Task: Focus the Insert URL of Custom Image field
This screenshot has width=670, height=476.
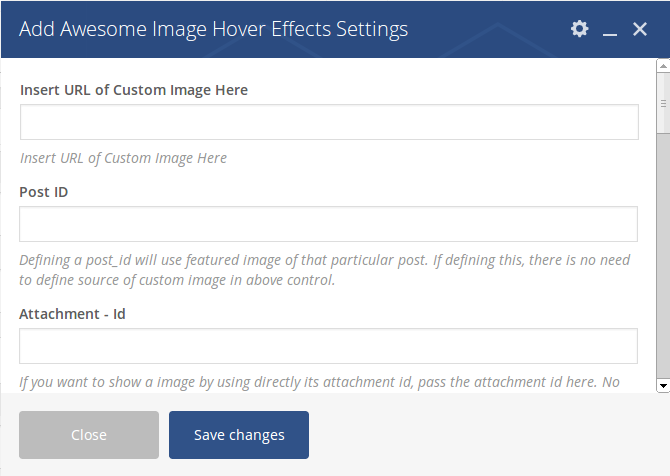Action: pyautogui.click(x=329, y=122)
